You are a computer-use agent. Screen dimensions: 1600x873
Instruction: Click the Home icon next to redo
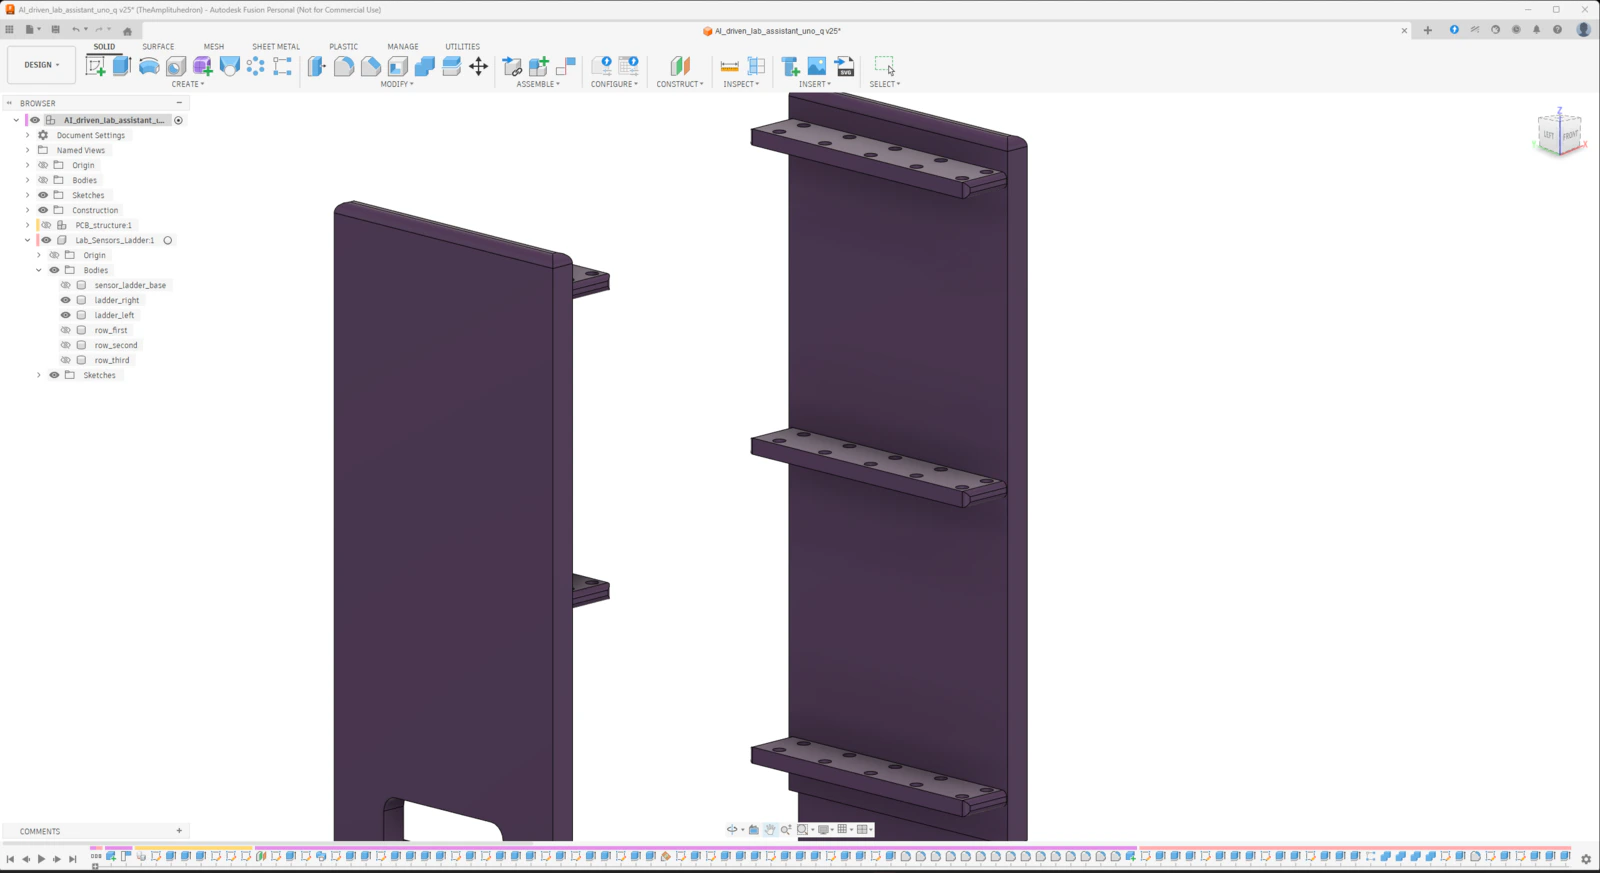(127, 31)
